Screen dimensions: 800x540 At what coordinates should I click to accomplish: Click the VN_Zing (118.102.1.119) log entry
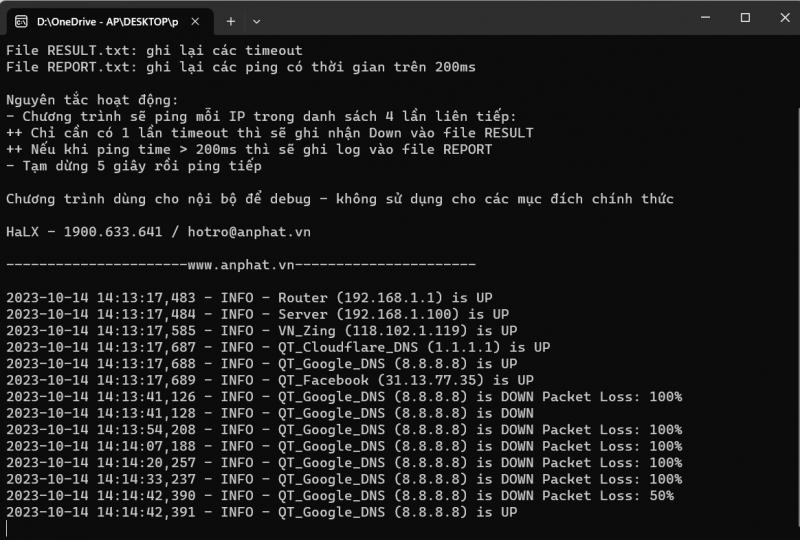262,331
